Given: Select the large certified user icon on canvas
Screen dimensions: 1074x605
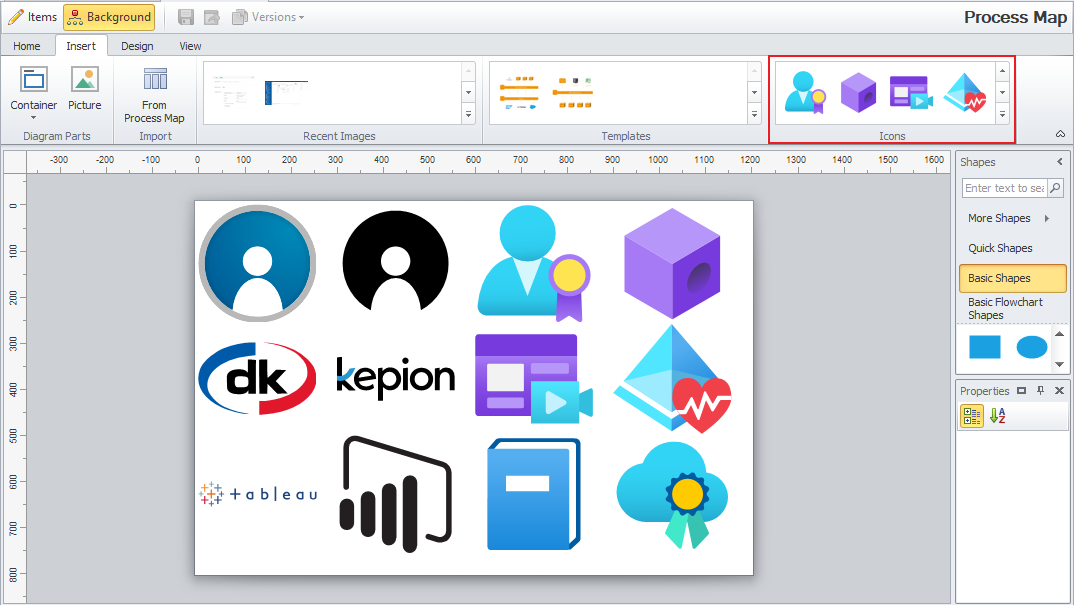Looking at the screenshot, I should pyautogui.click(x=534, y=264).
